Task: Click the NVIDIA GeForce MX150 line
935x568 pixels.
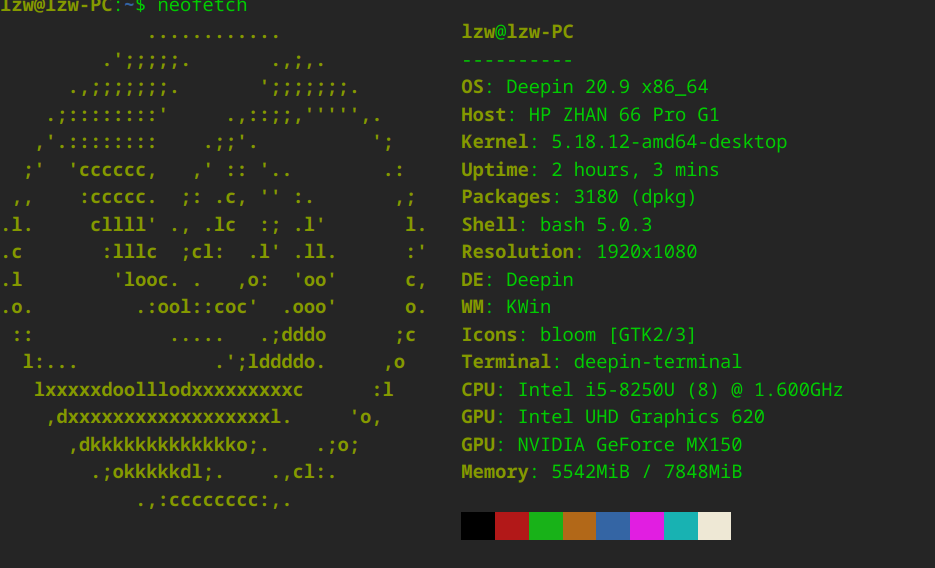Action: pyautogui.click(x=602, y=445)
